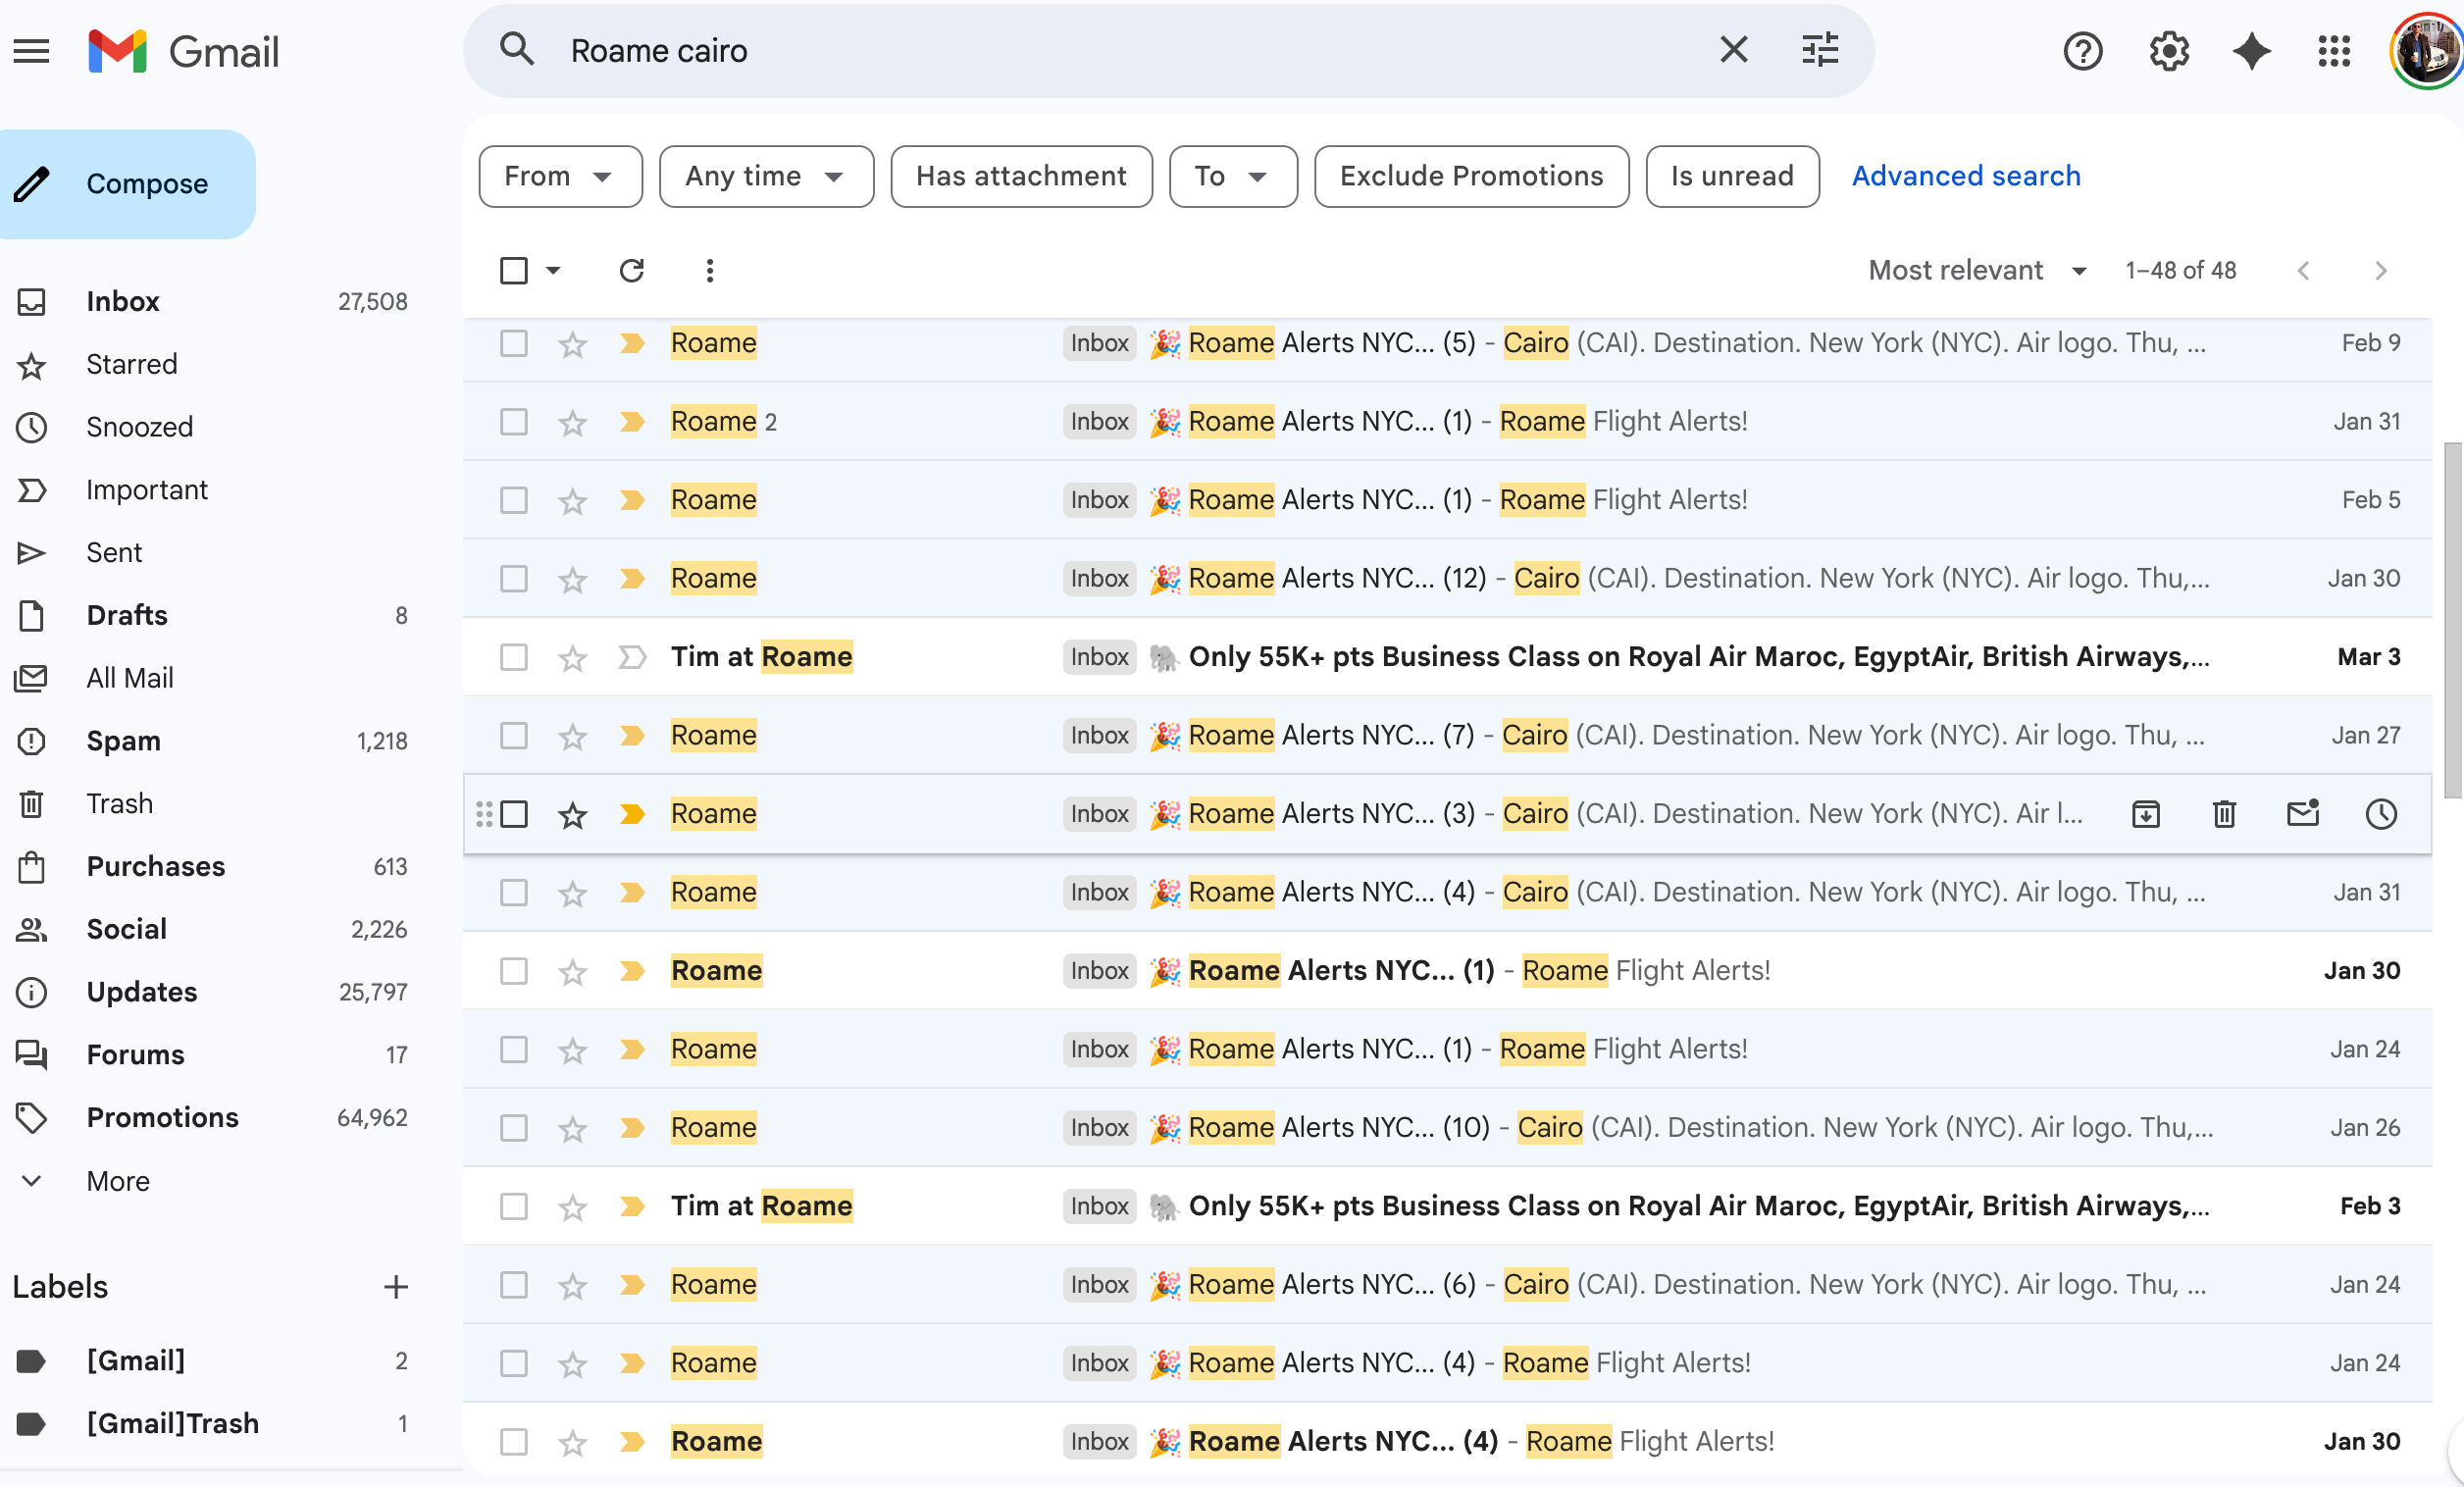The image size is (2464, 1487).
Task: Delete the hovered Roame email
Action: click(x=2224, y=813)
